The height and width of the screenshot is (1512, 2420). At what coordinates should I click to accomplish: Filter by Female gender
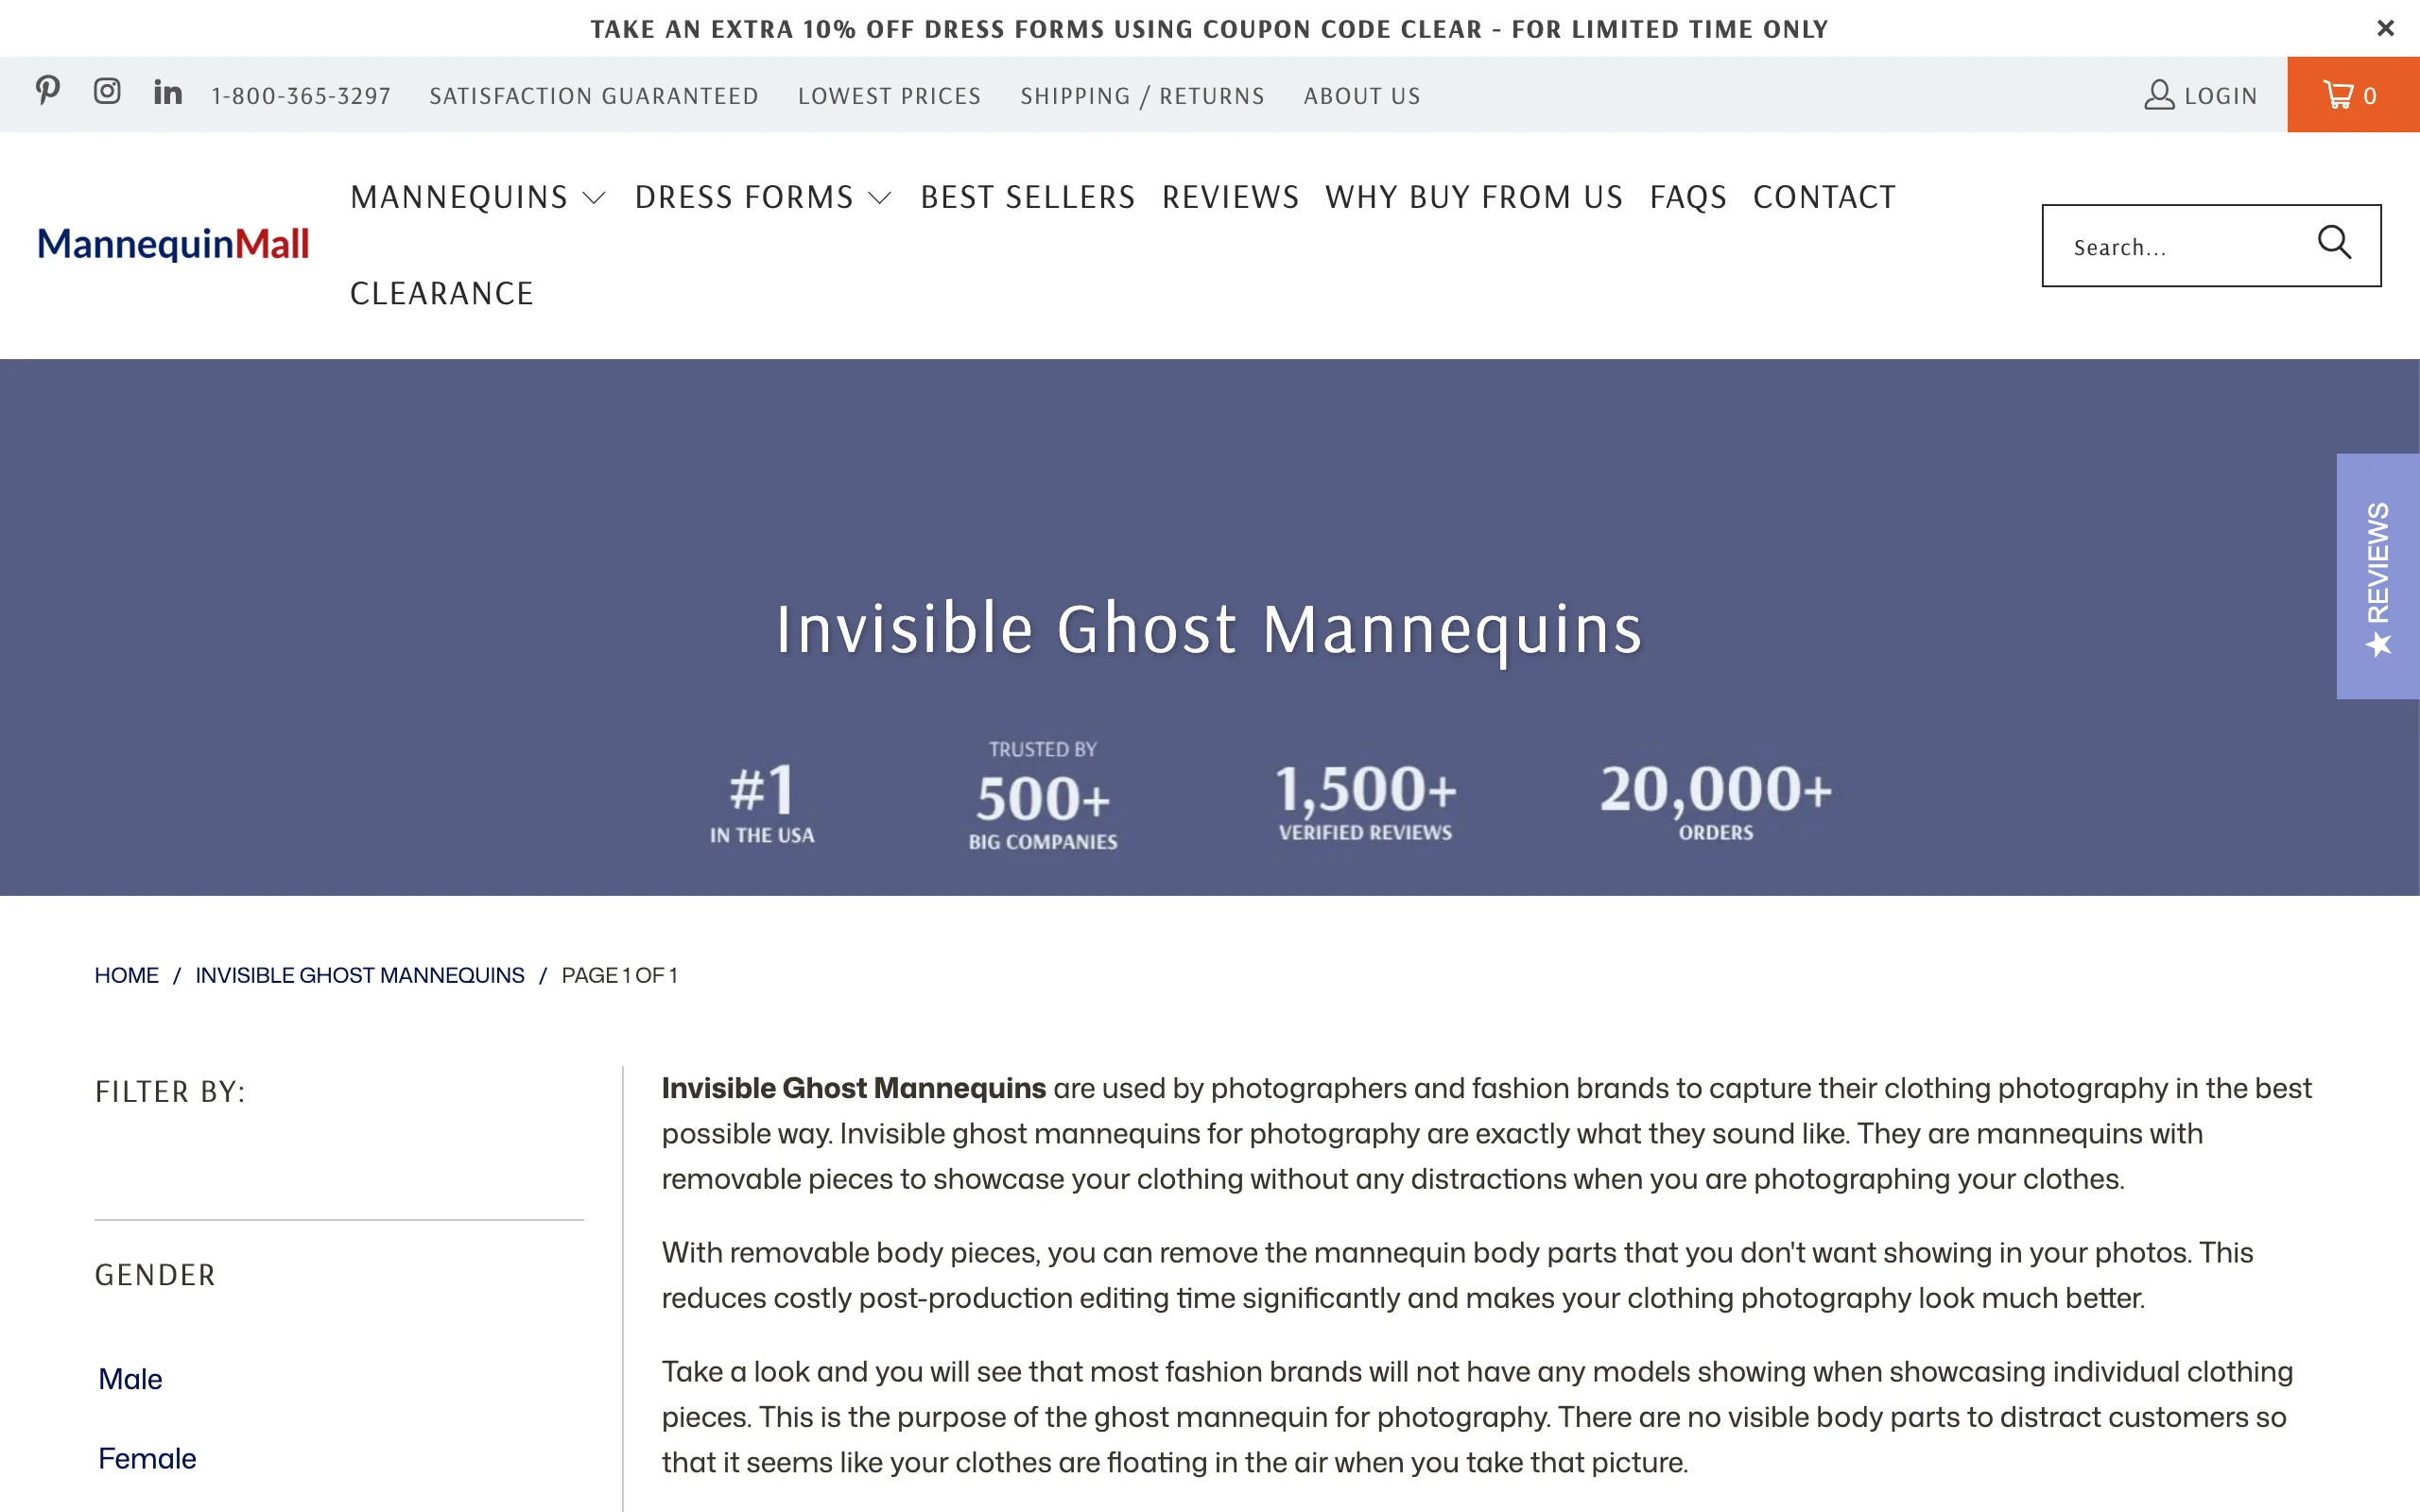point(147,1458)
